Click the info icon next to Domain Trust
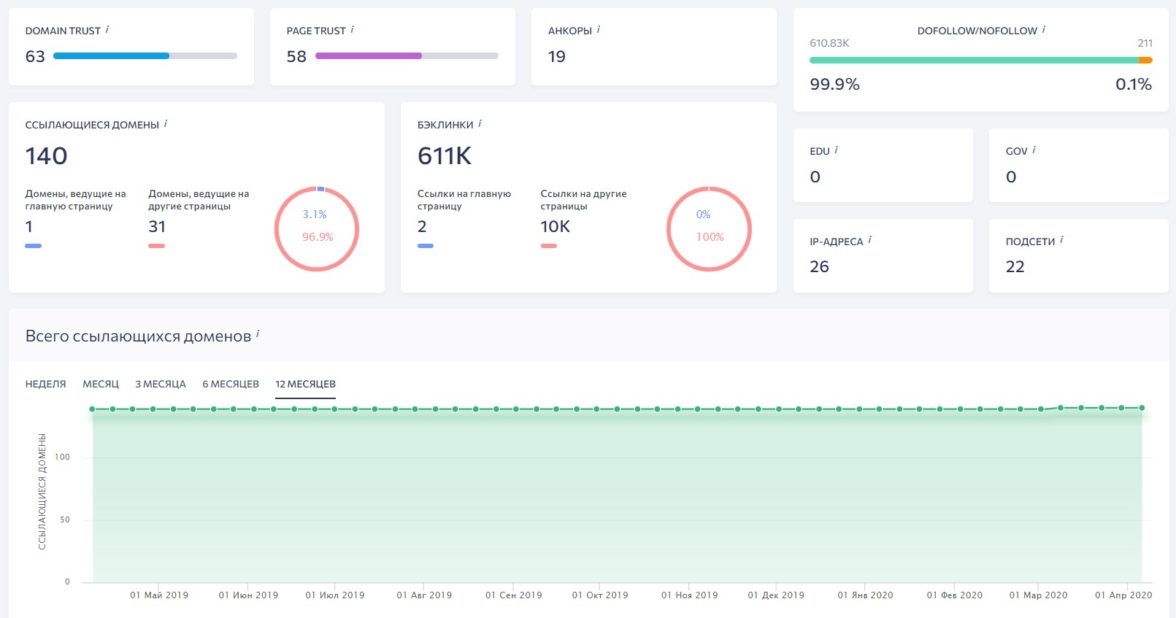The height and width of the screenshot is (618, 1176). 107,30
